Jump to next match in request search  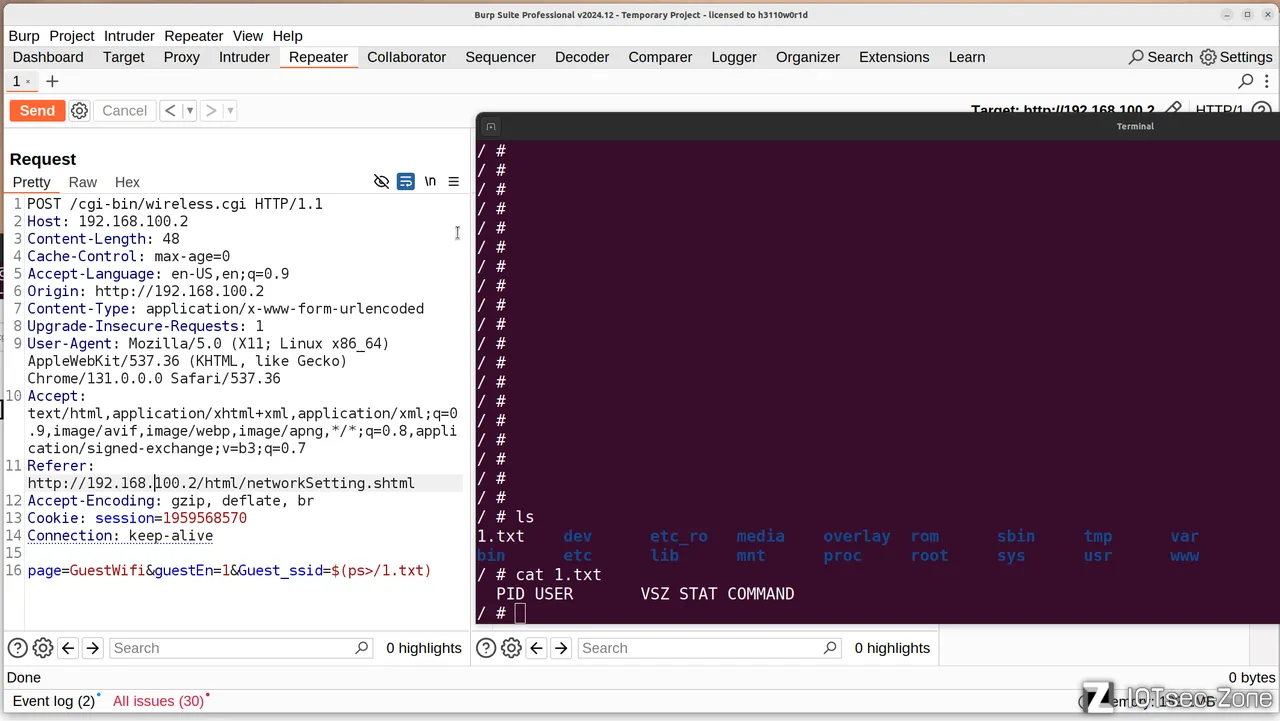pyautogui.click(x=92, y=648)
